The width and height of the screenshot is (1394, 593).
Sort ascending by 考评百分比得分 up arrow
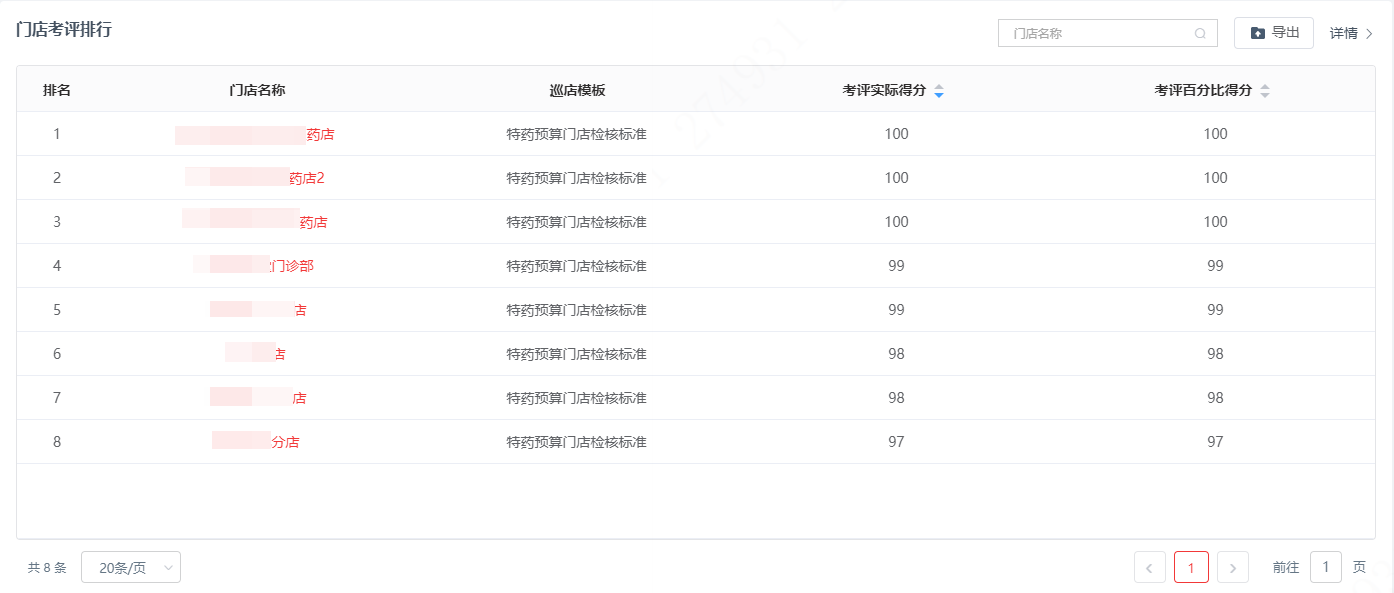point(1264,87)
